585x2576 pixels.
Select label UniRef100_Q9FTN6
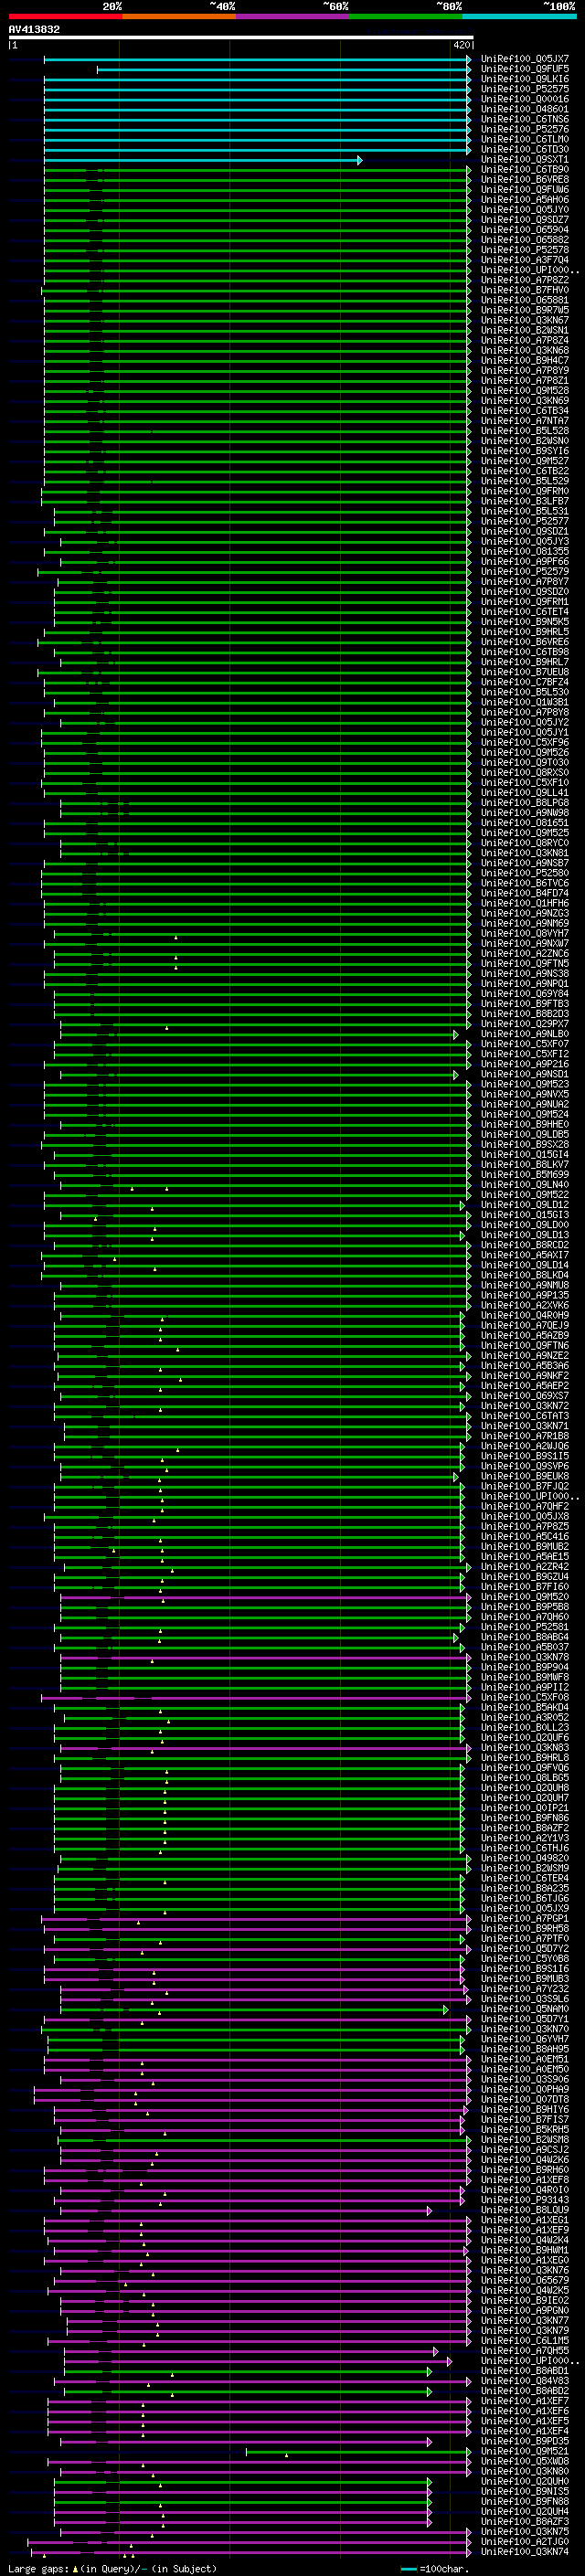(x=524, y=1345)
